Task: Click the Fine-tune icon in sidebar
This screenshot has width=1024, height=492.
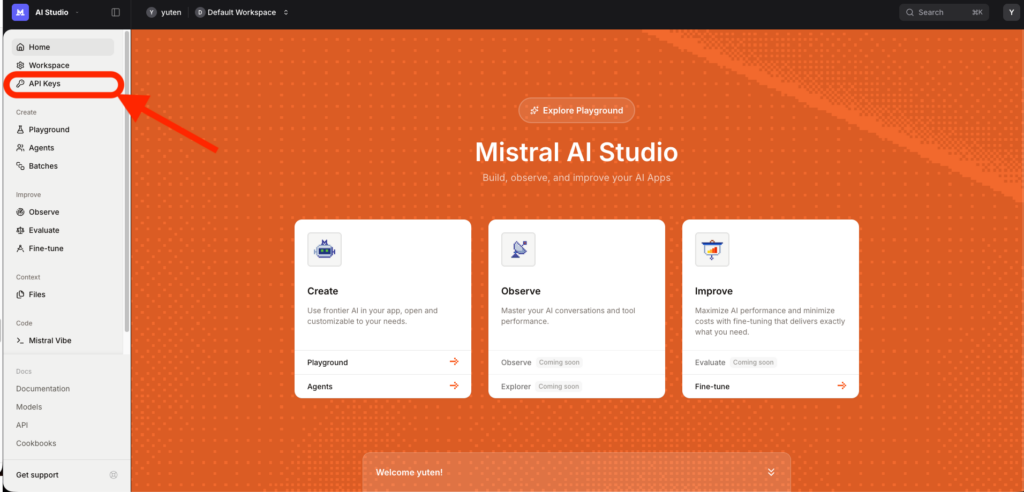Action: [x=21, y=248]
